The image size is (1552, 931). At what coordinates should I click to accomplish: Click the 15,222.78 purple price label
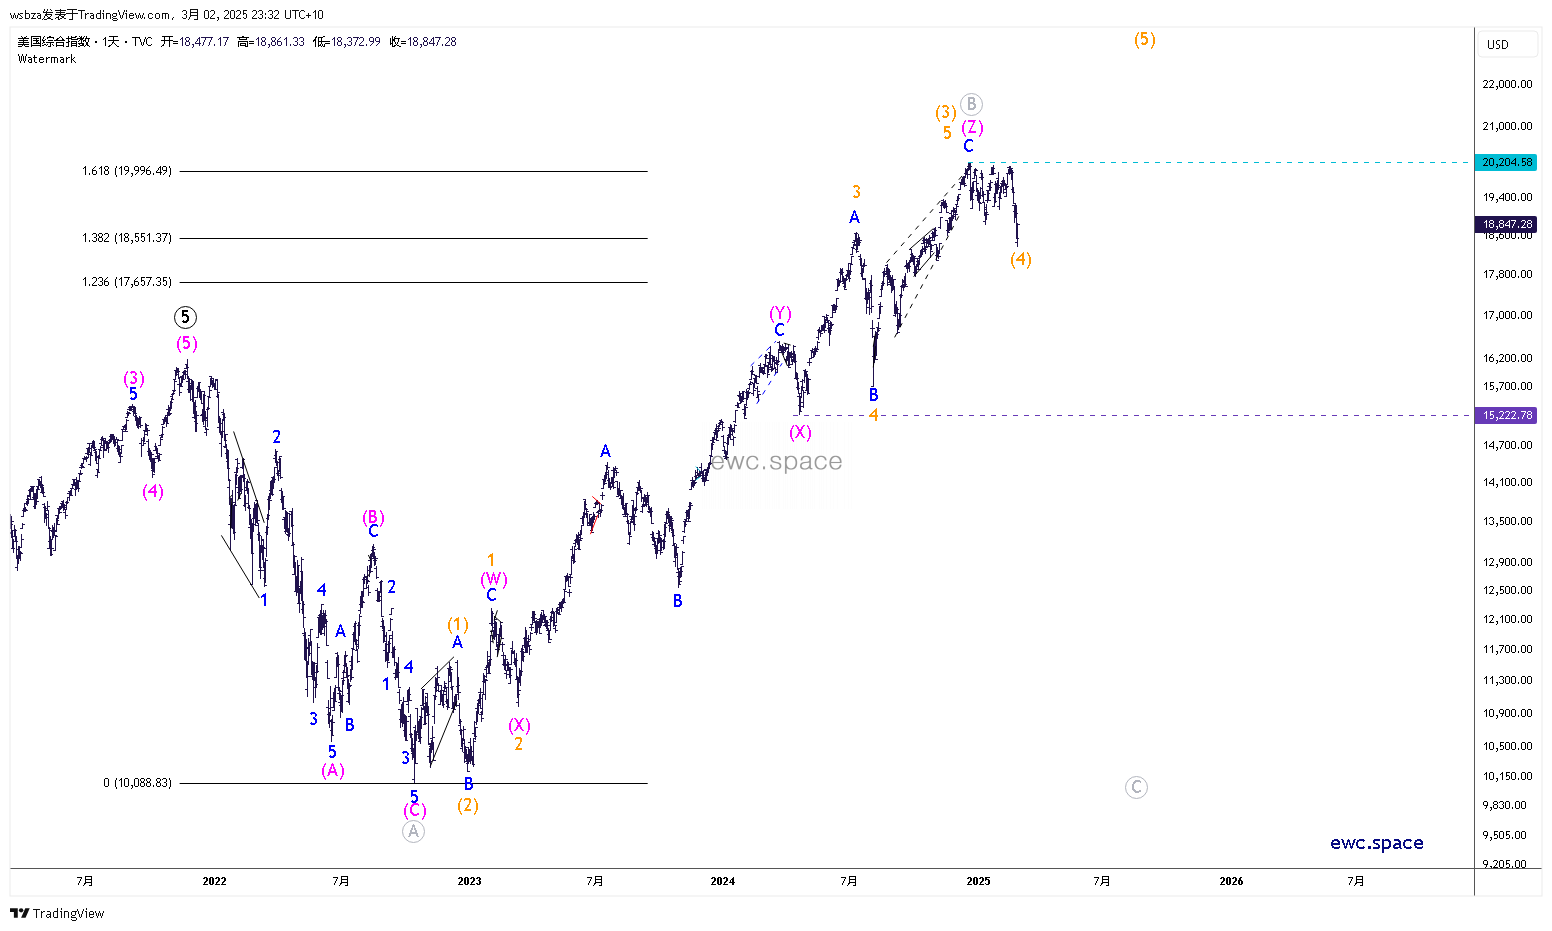click(x=1507, y=415)
